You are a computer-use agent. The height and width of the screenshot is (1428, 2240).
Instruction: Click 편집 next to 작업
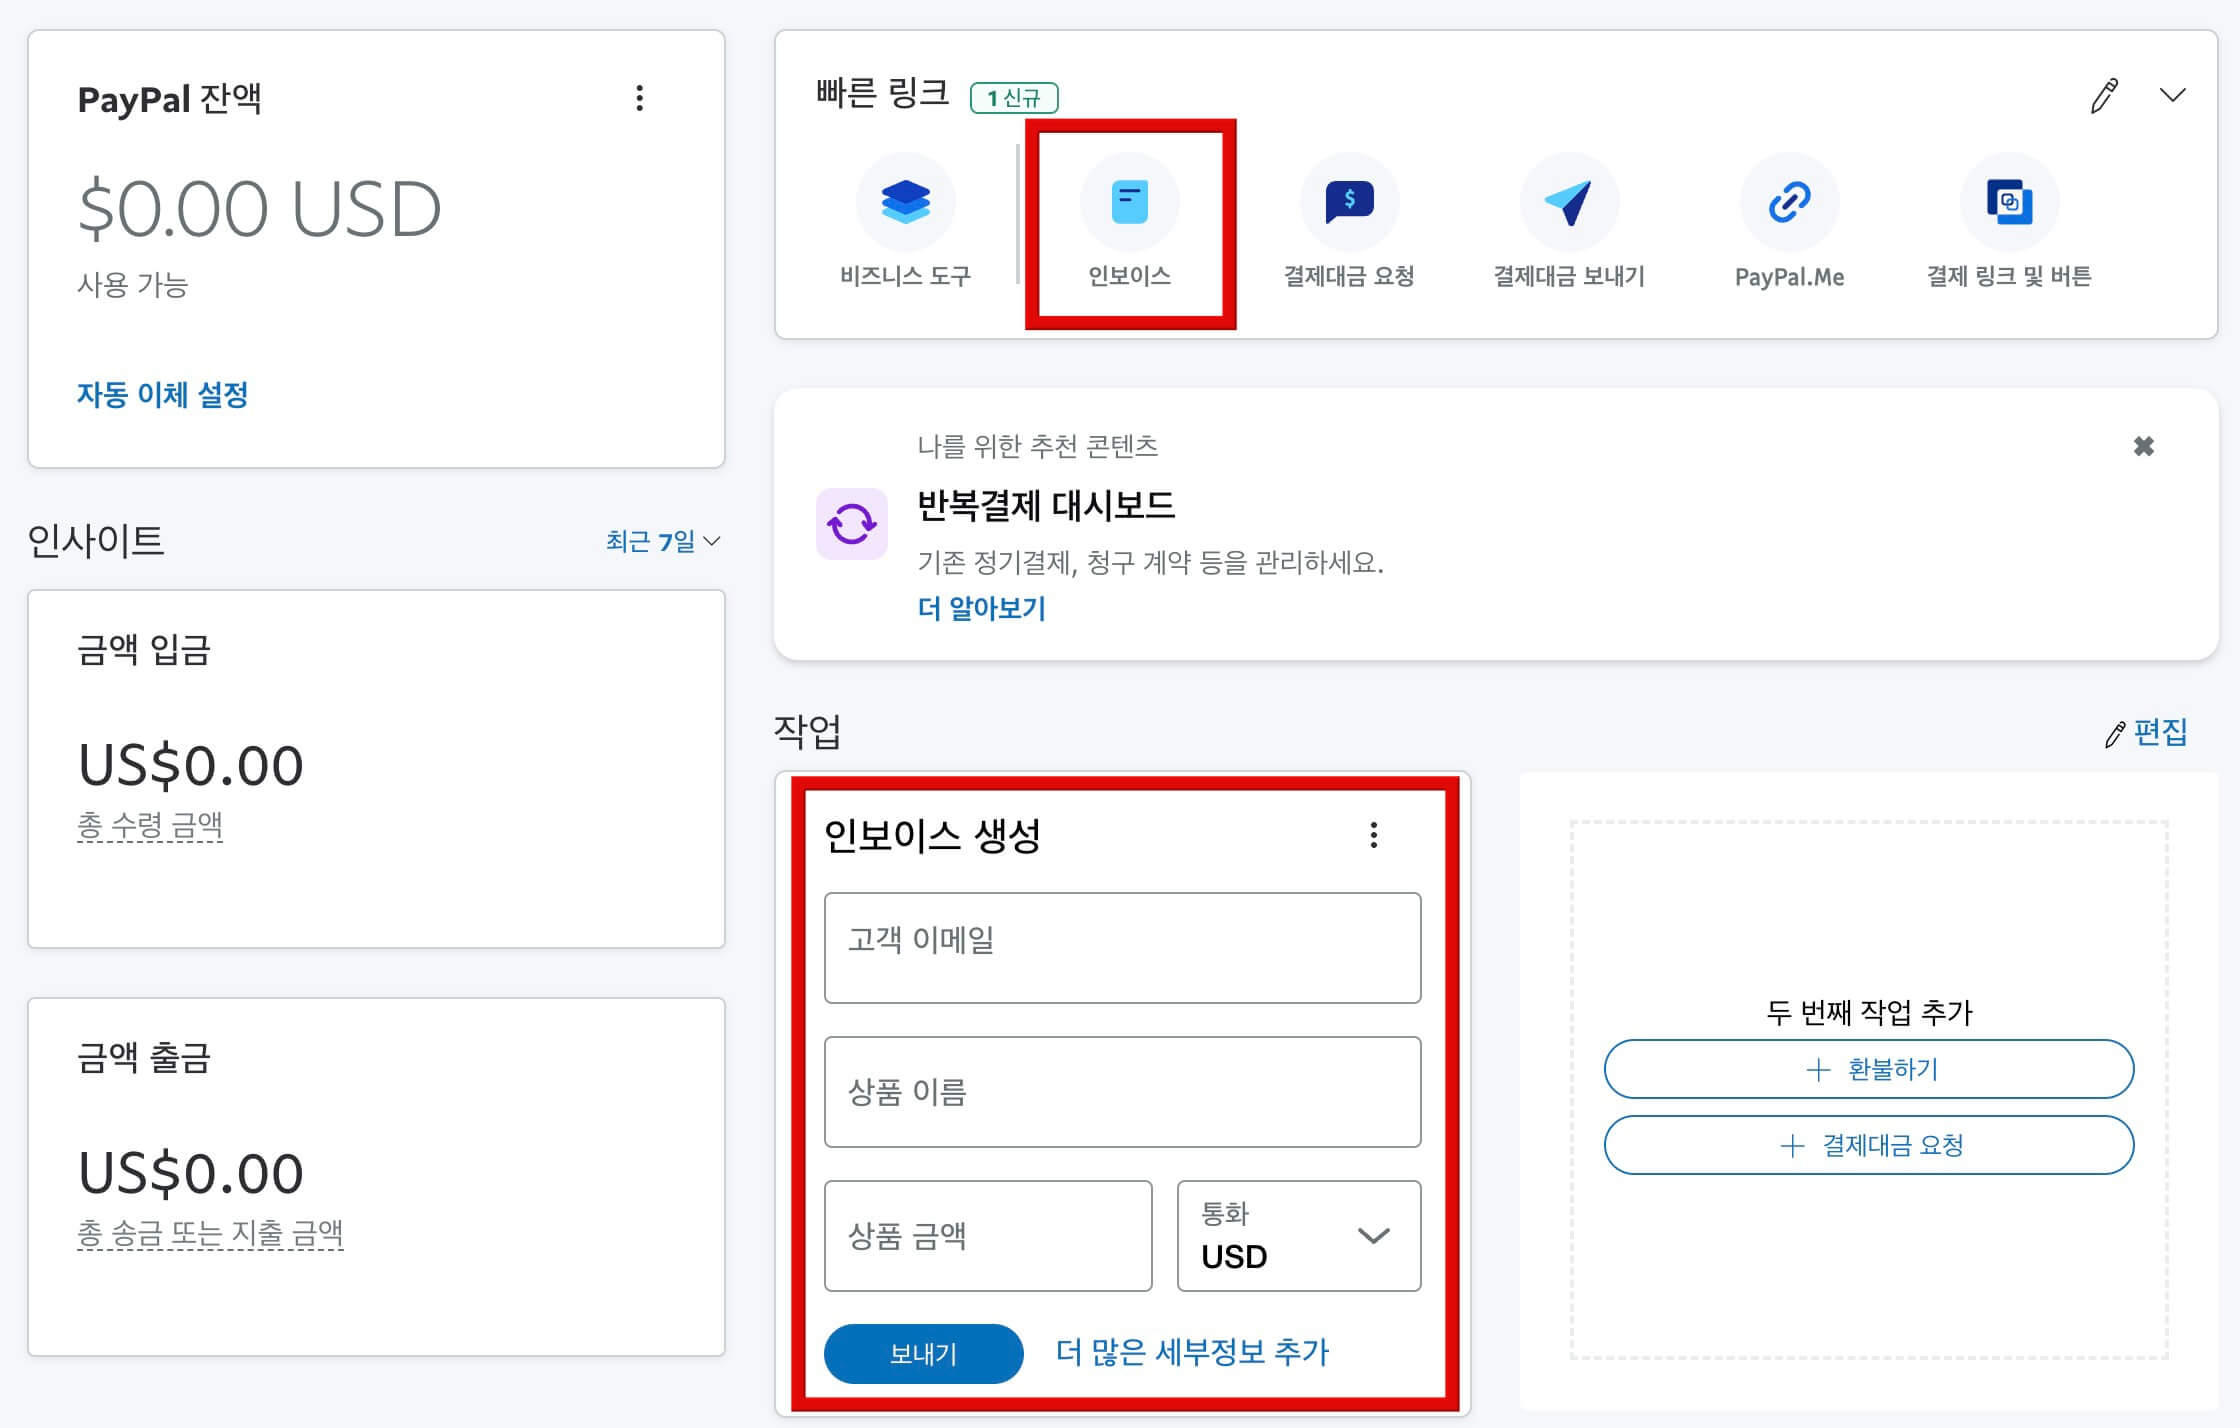[x=2146, y=733]
